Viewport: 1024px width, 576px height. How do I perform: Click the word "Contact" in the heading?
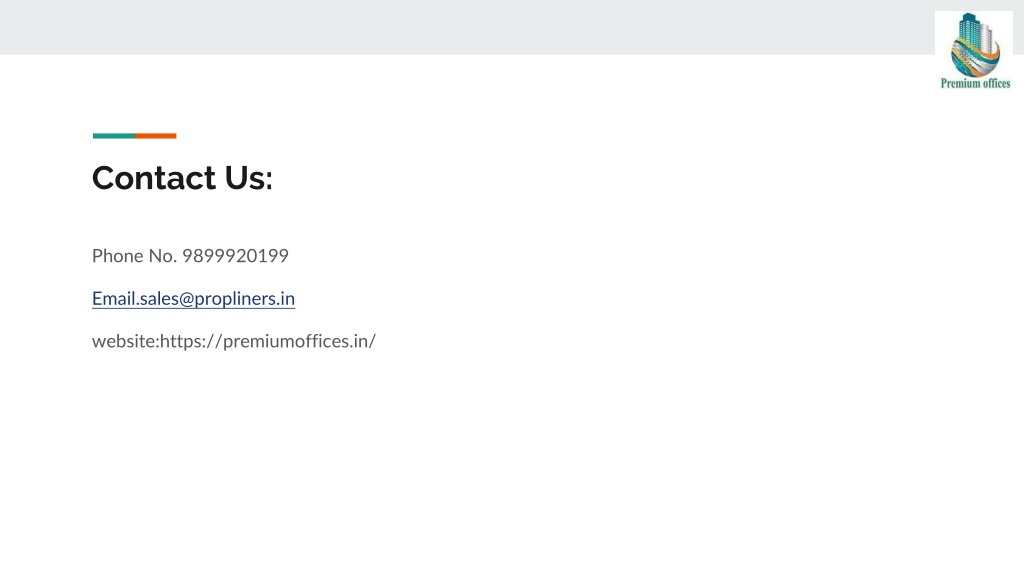tap(154, 178)
